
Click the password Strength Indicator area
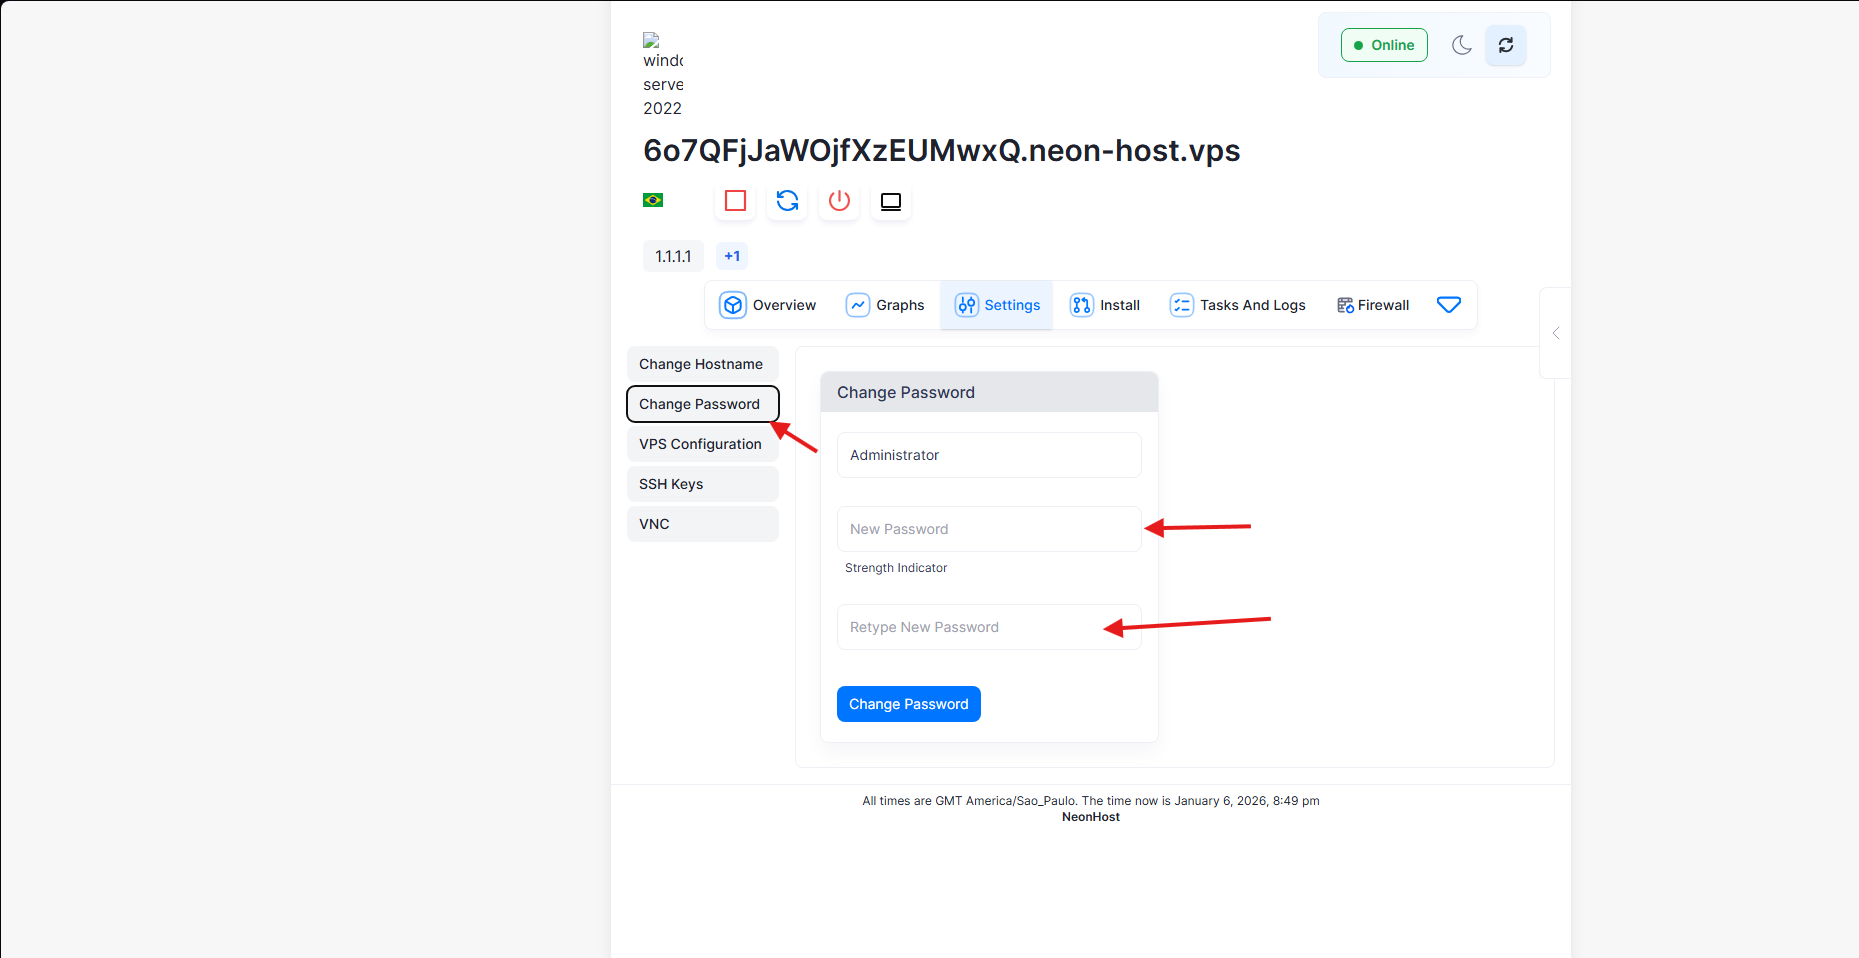point(896,568)
